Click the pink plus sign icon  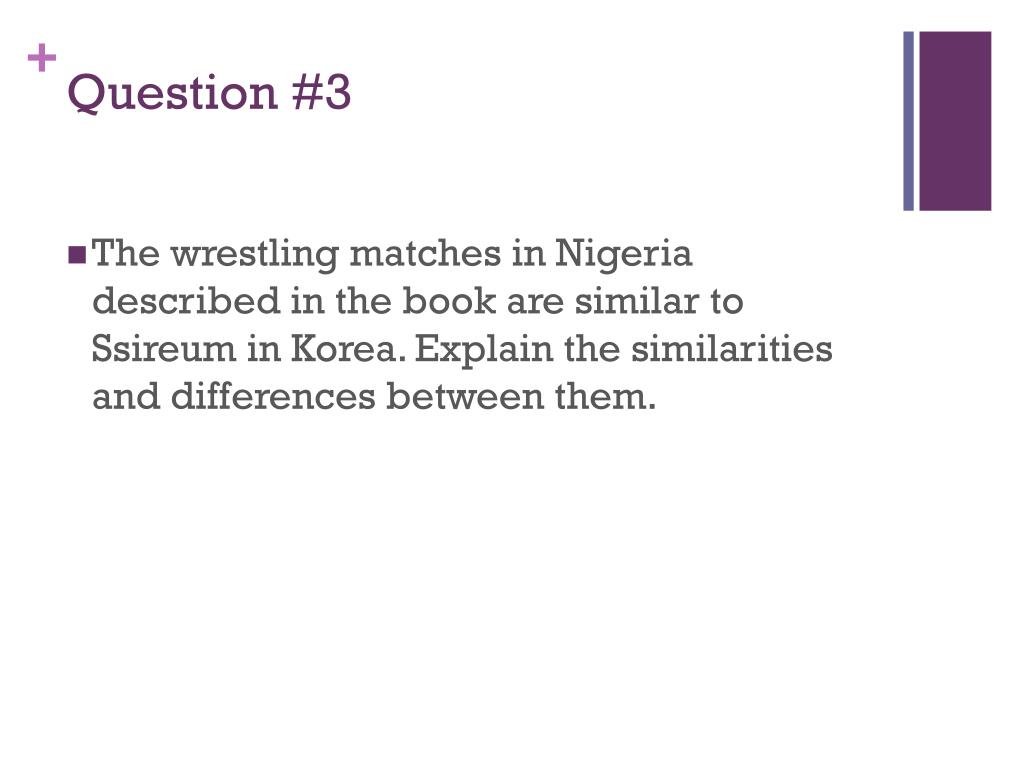(41, 60)
